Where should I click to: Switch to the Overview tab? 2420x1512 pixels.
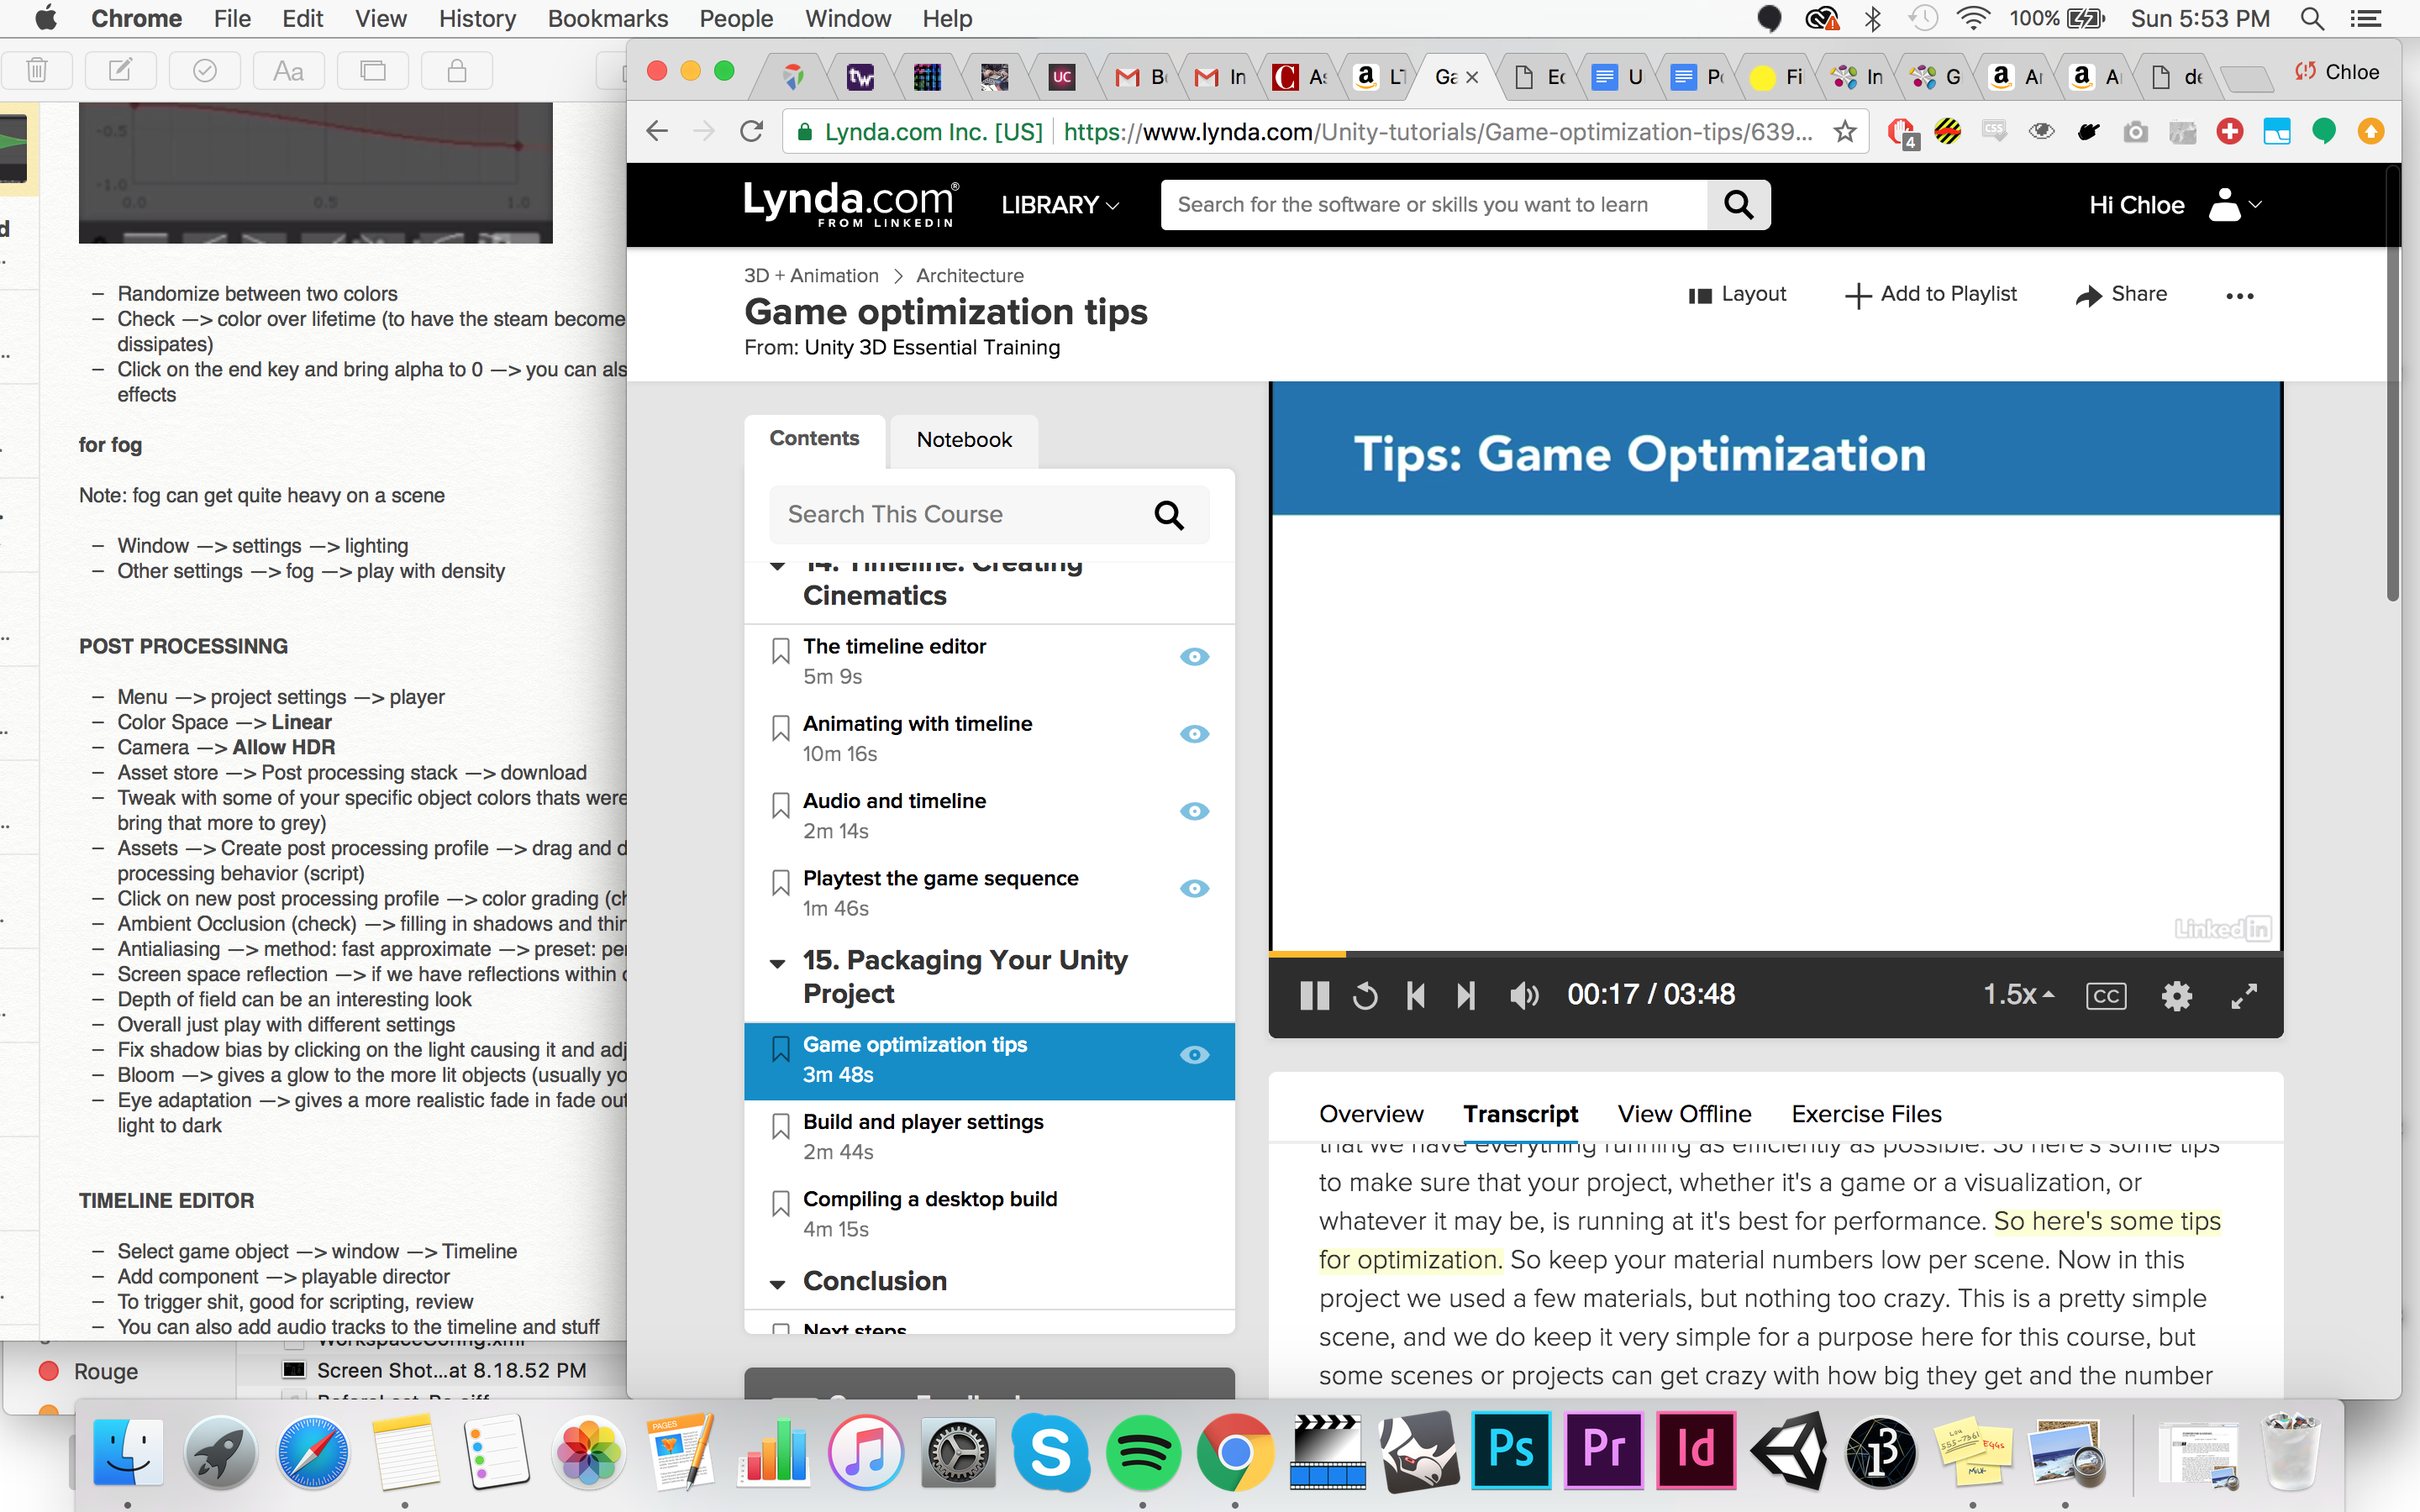(1370, 1114)
